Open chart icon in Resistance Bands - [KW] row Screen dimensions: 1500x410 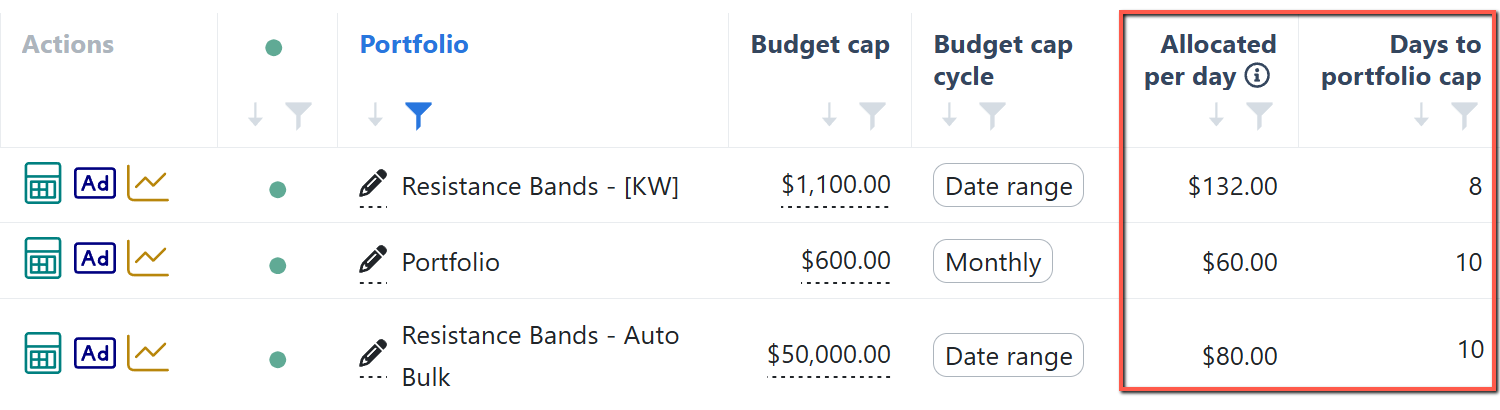pos(148,183)
